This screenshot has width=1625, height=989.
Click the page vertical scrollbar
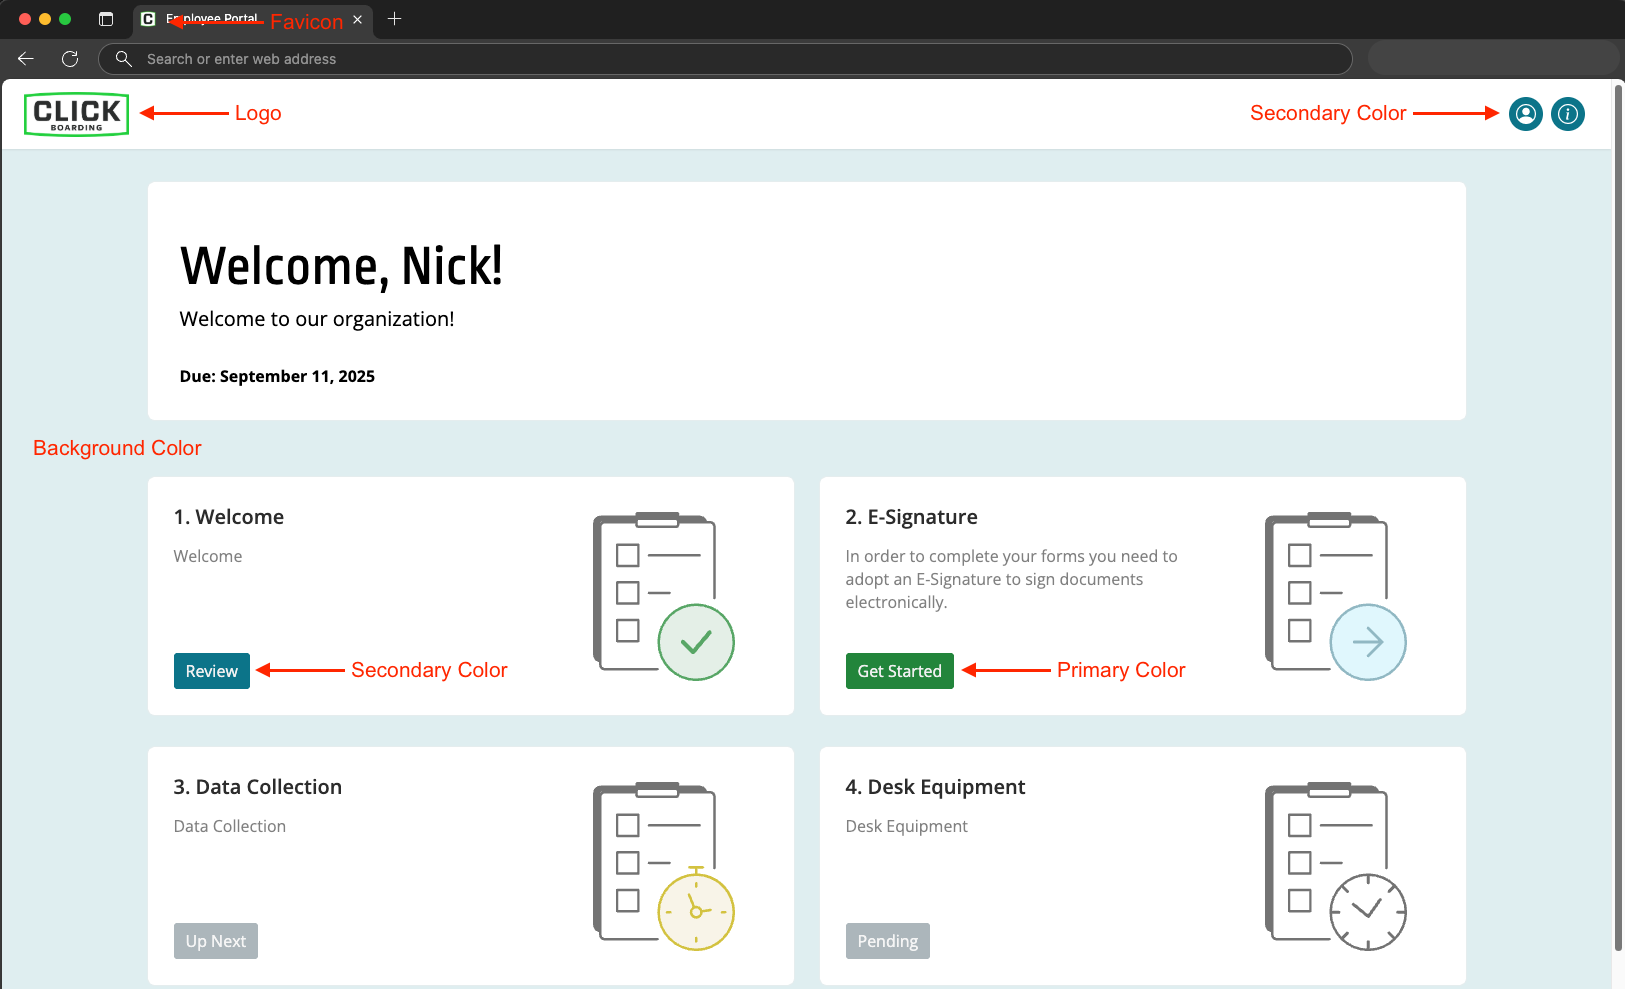point(1618,519)
